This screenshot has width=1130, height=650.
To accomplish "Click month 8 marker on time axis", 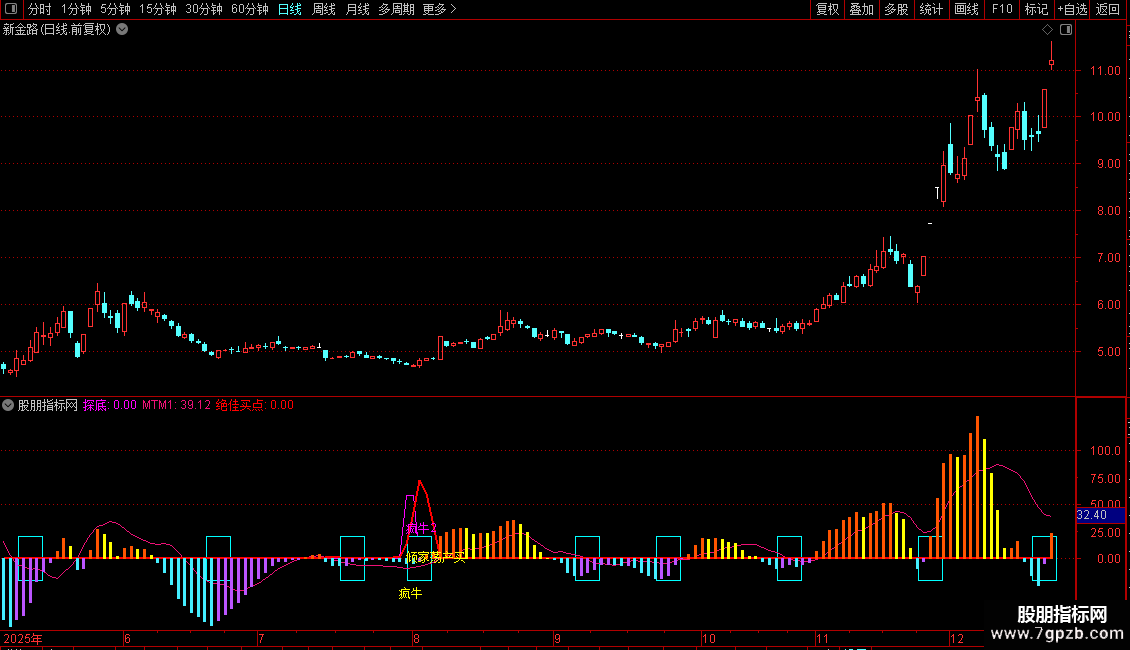I will pos(417,638).
